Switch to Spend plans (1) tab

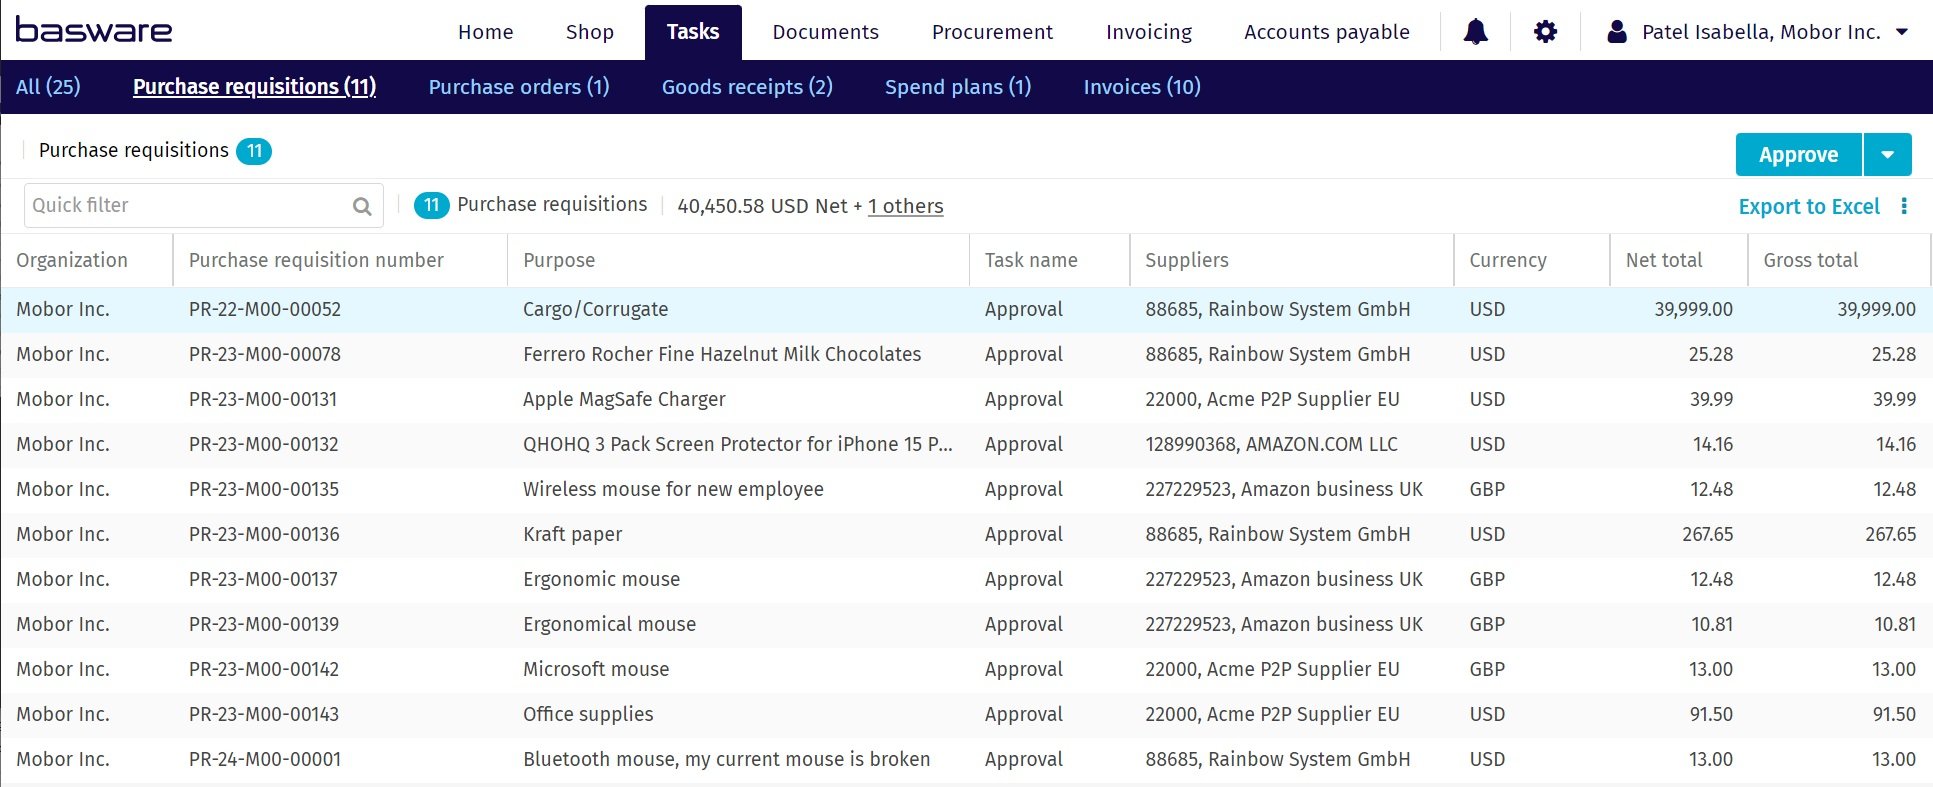pyautogui.click(x=958, y=87)
